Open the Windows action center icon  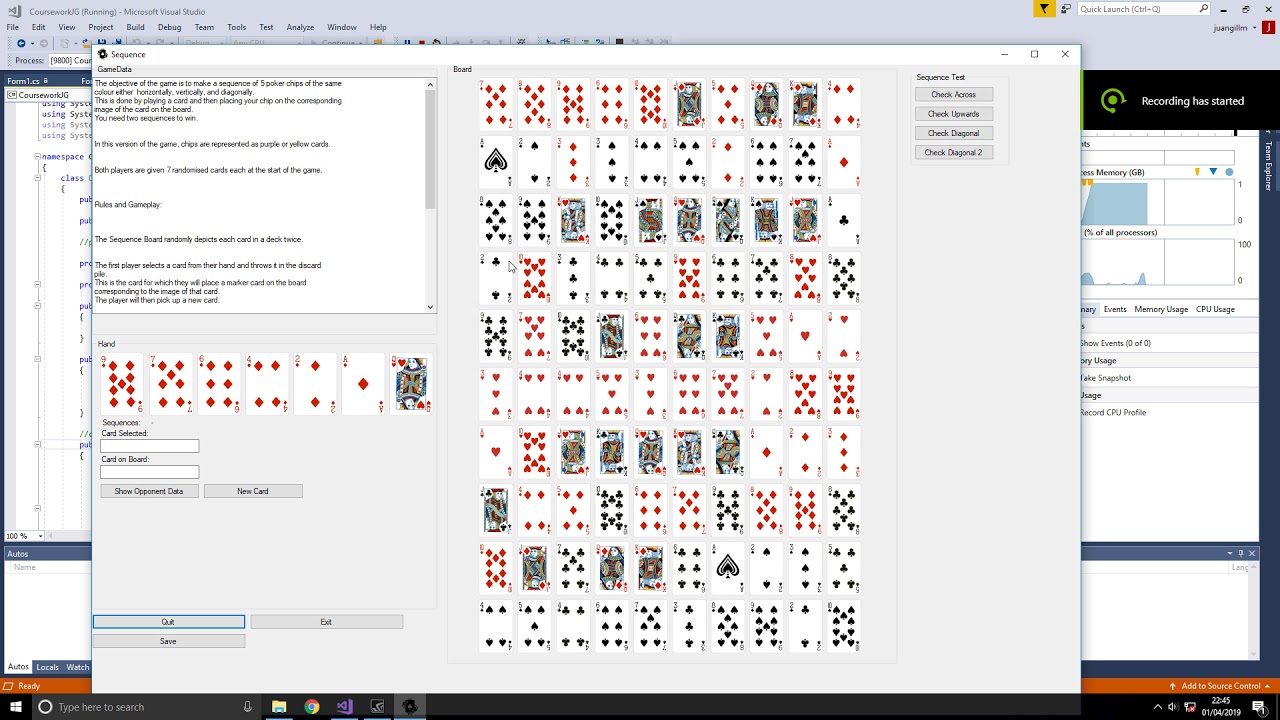pyautogui.click(x=1262, y=707)
